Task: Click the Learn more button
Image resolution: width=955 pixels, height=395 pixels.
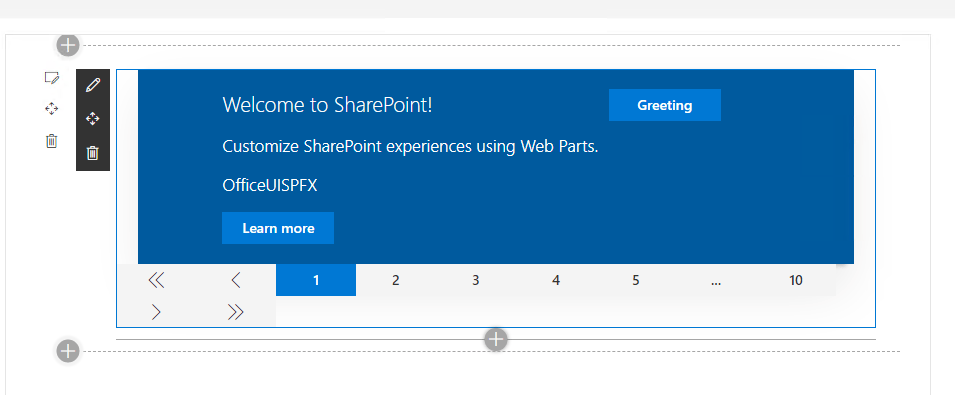Action: (x=278, y=228)
